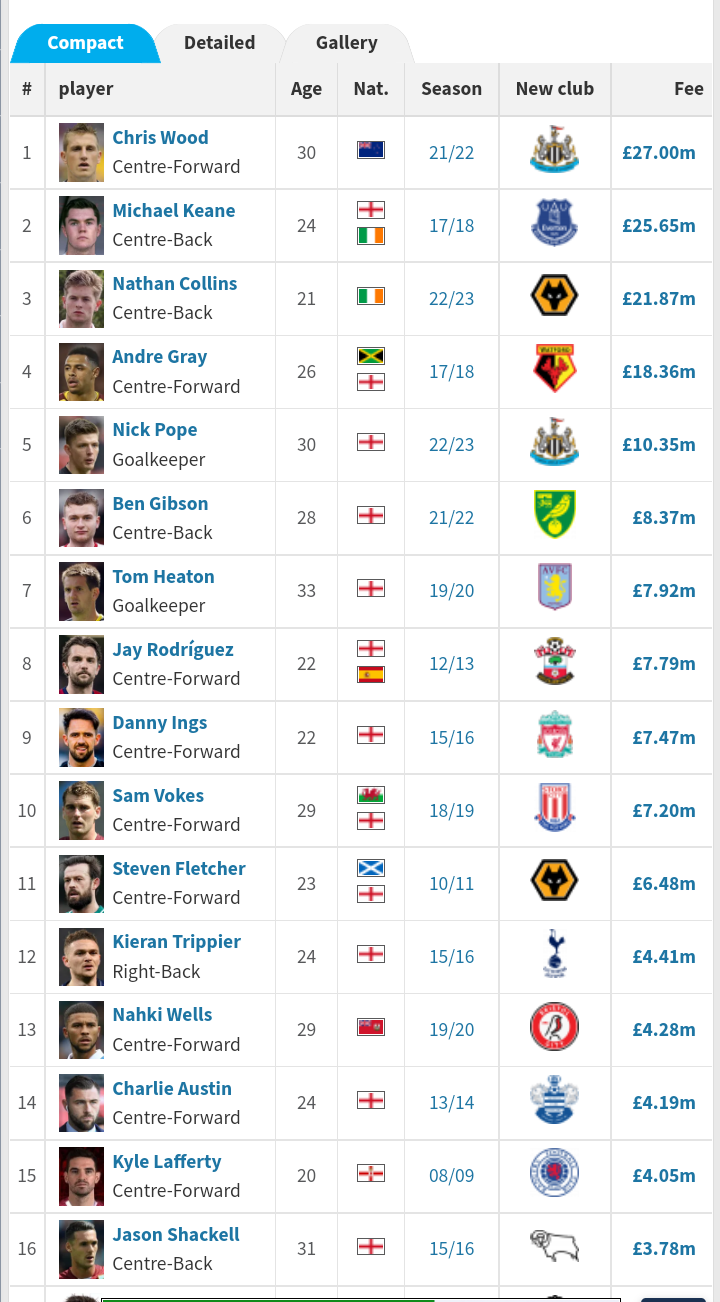The image size is (720, 1302).
Task: Select the Compact tab
Action: (x=85, y=43)
